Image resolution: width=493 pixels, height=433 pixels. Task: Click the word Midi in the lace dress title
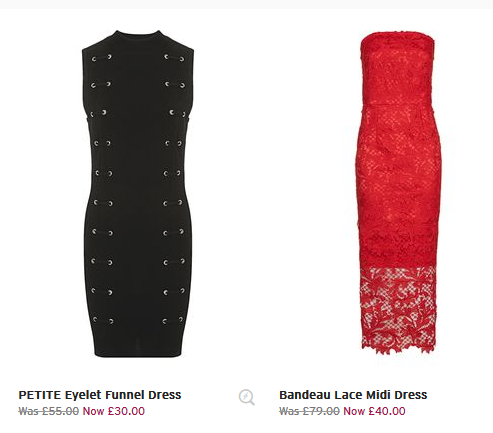[379, 395]
